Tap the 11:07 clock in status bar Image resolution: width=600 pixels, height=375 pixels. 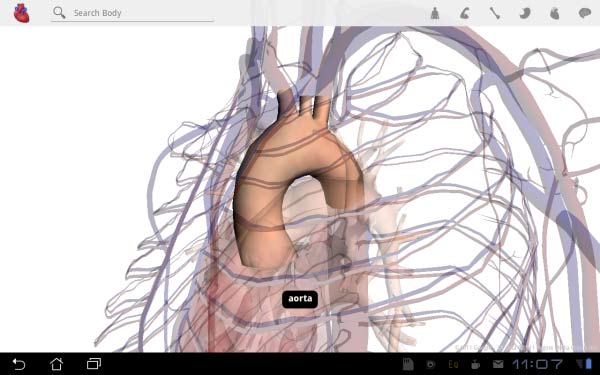click(538, 364)
